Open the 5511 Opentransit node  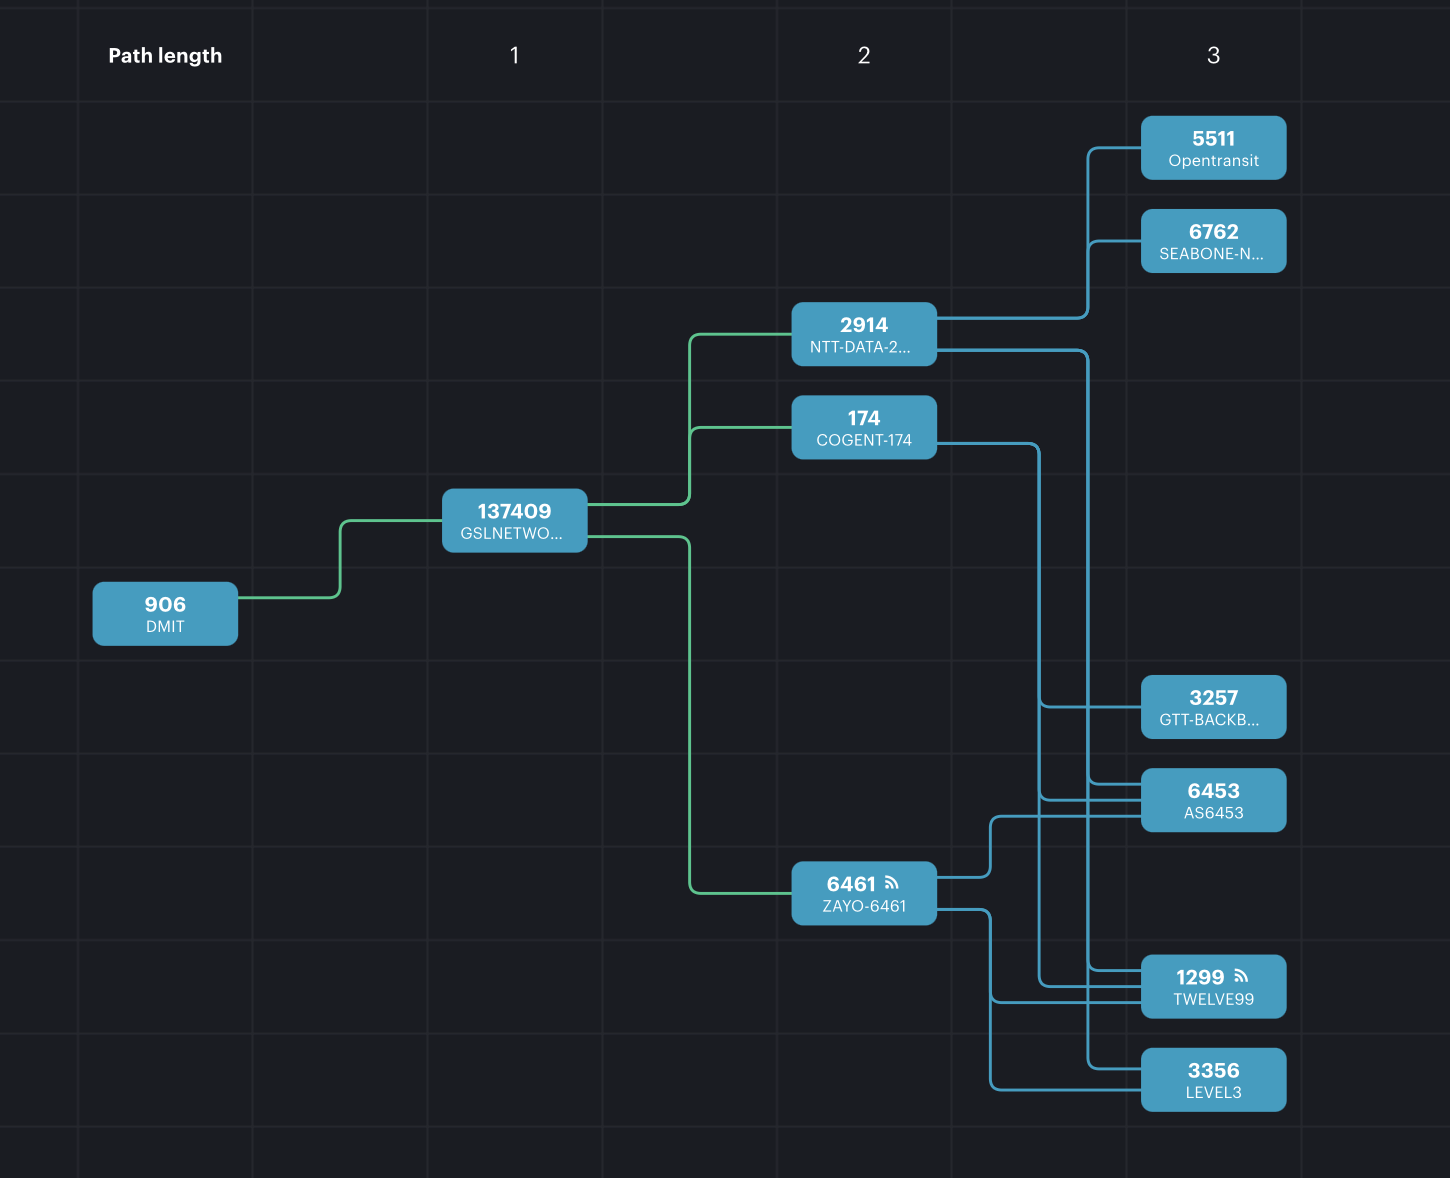[x=1213, y=148]
